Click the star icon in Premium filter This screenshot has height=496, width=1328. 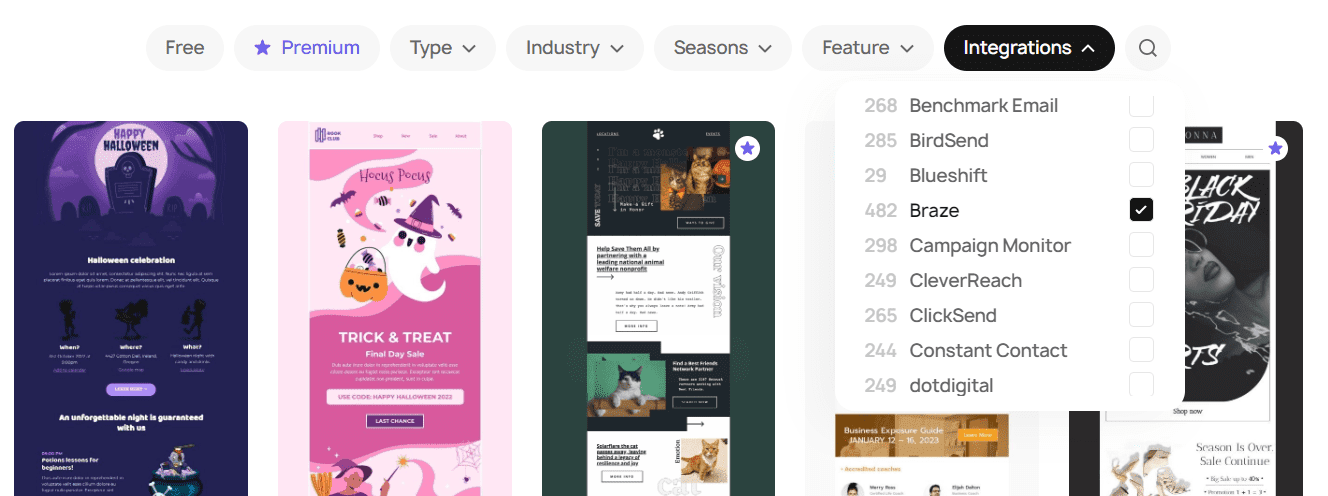click(x=262, y=48)
